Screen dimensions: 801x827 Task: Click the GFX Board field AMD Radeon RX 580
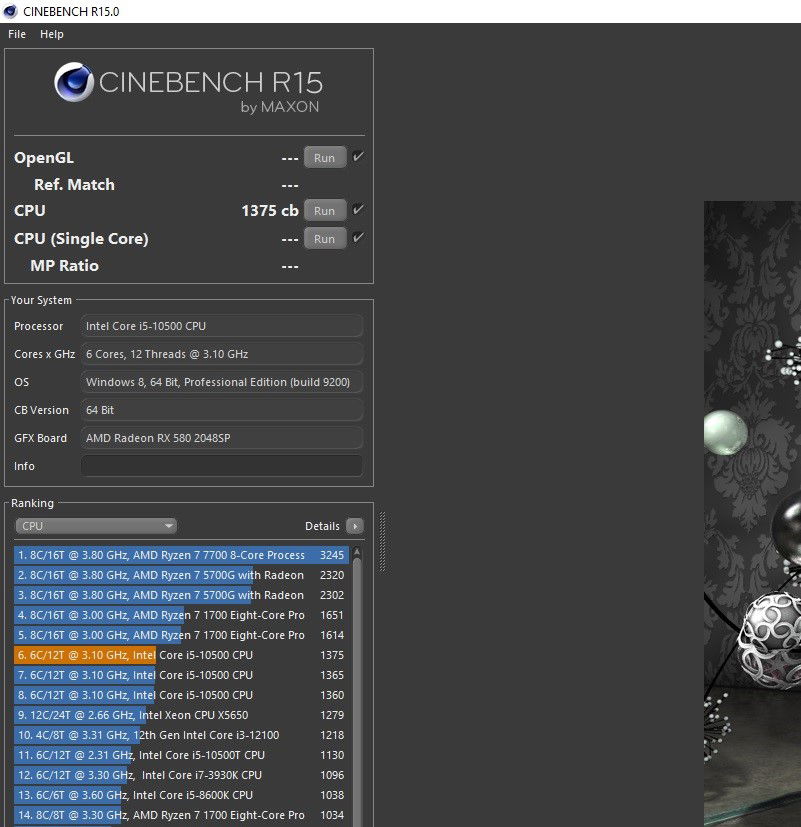222,438
